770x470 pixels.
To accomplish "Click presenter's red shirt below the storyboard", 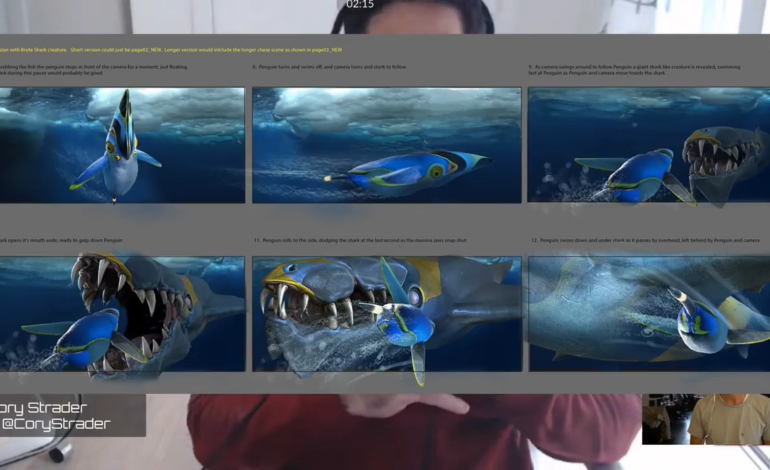I will pyautogui.click(x=400, y=430).
